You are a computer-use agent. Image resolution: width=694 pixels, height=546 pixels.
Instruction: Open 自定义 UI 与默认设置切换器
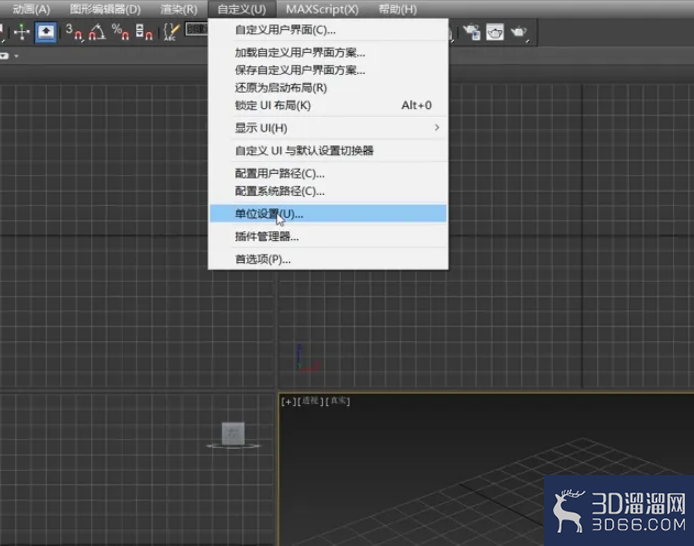coord(328,150)
